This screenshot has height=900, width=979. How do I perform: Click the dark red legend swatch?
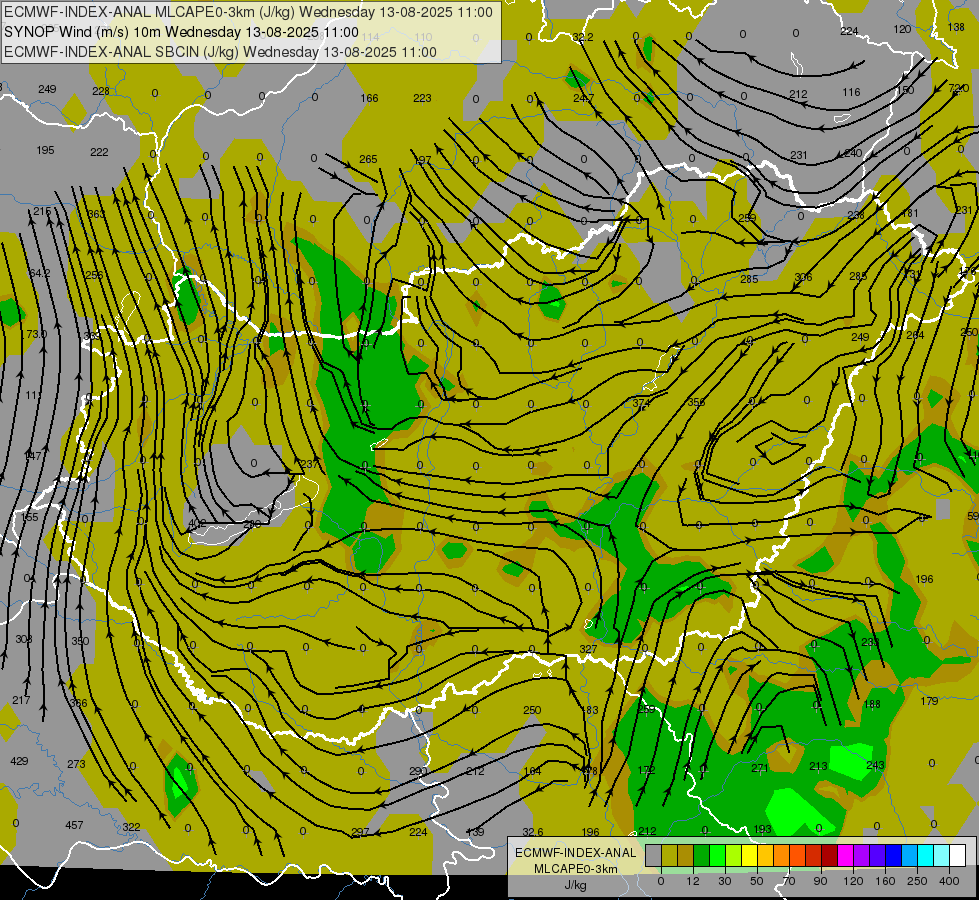click(x=829, y=855)
